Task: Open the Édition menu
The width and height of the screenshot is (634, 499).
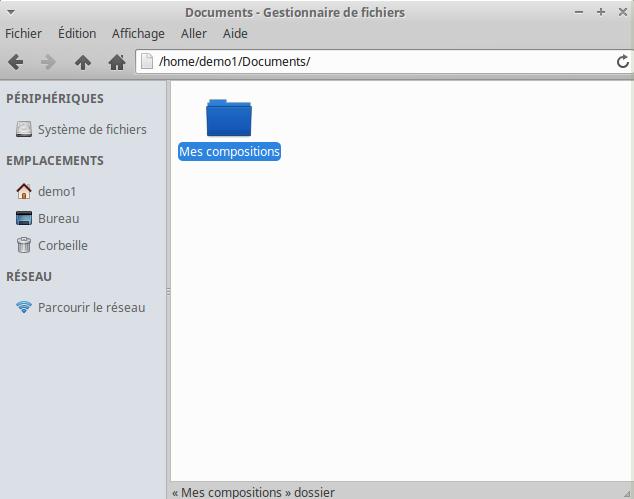Action: point(77,33)
